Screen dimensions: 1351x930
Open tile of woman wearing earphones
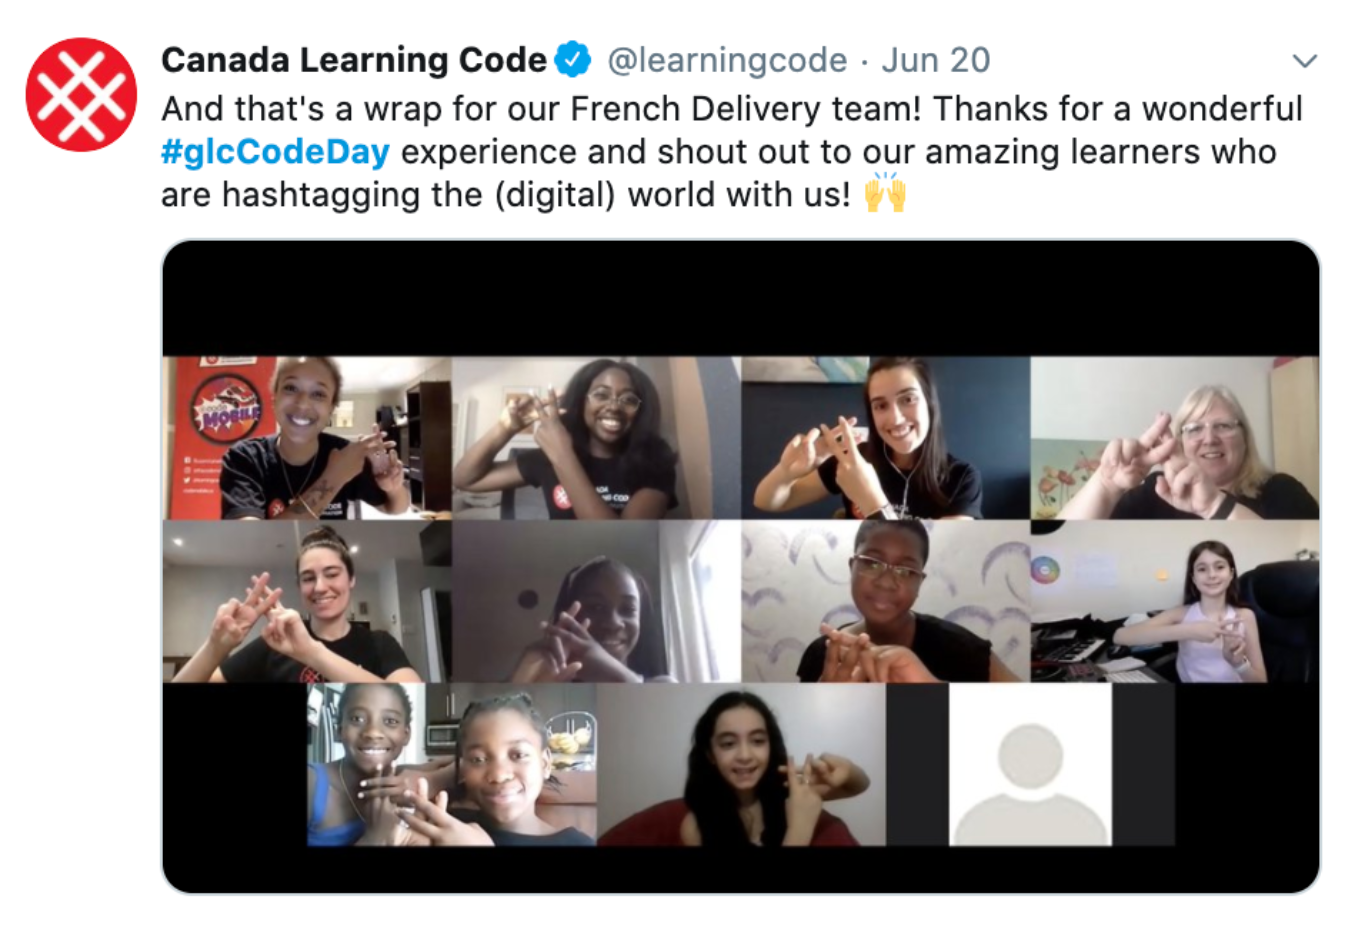click(886, 437)
